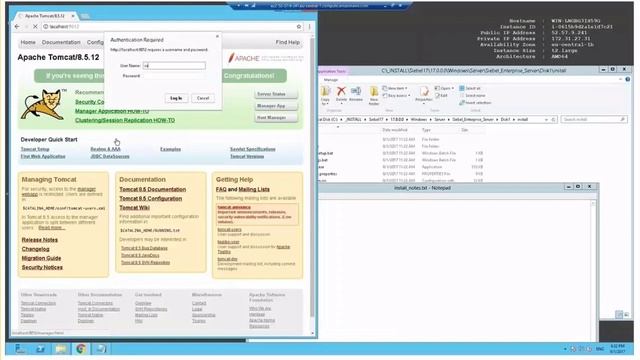
Task: Open Tomcat 8.5 Documentation link
Action: pyautogui.click(x=153, y=189)
